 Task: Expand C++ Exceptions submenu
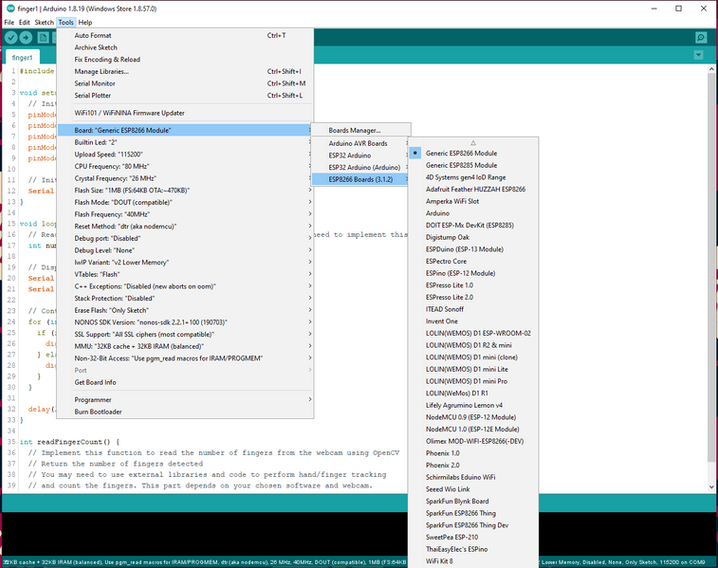pos(185,286)
